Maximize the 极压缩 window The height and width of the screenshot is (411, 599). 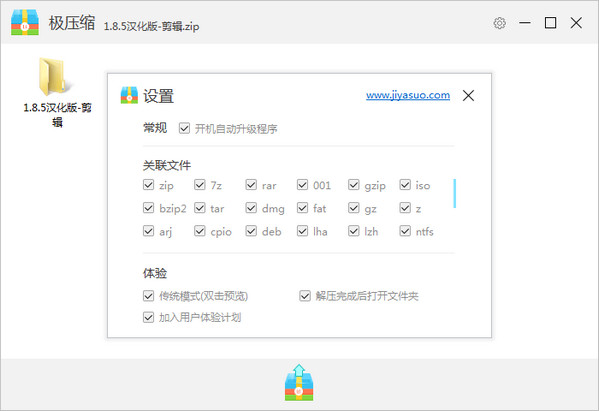pyautogui.click(x=550, y=23)
